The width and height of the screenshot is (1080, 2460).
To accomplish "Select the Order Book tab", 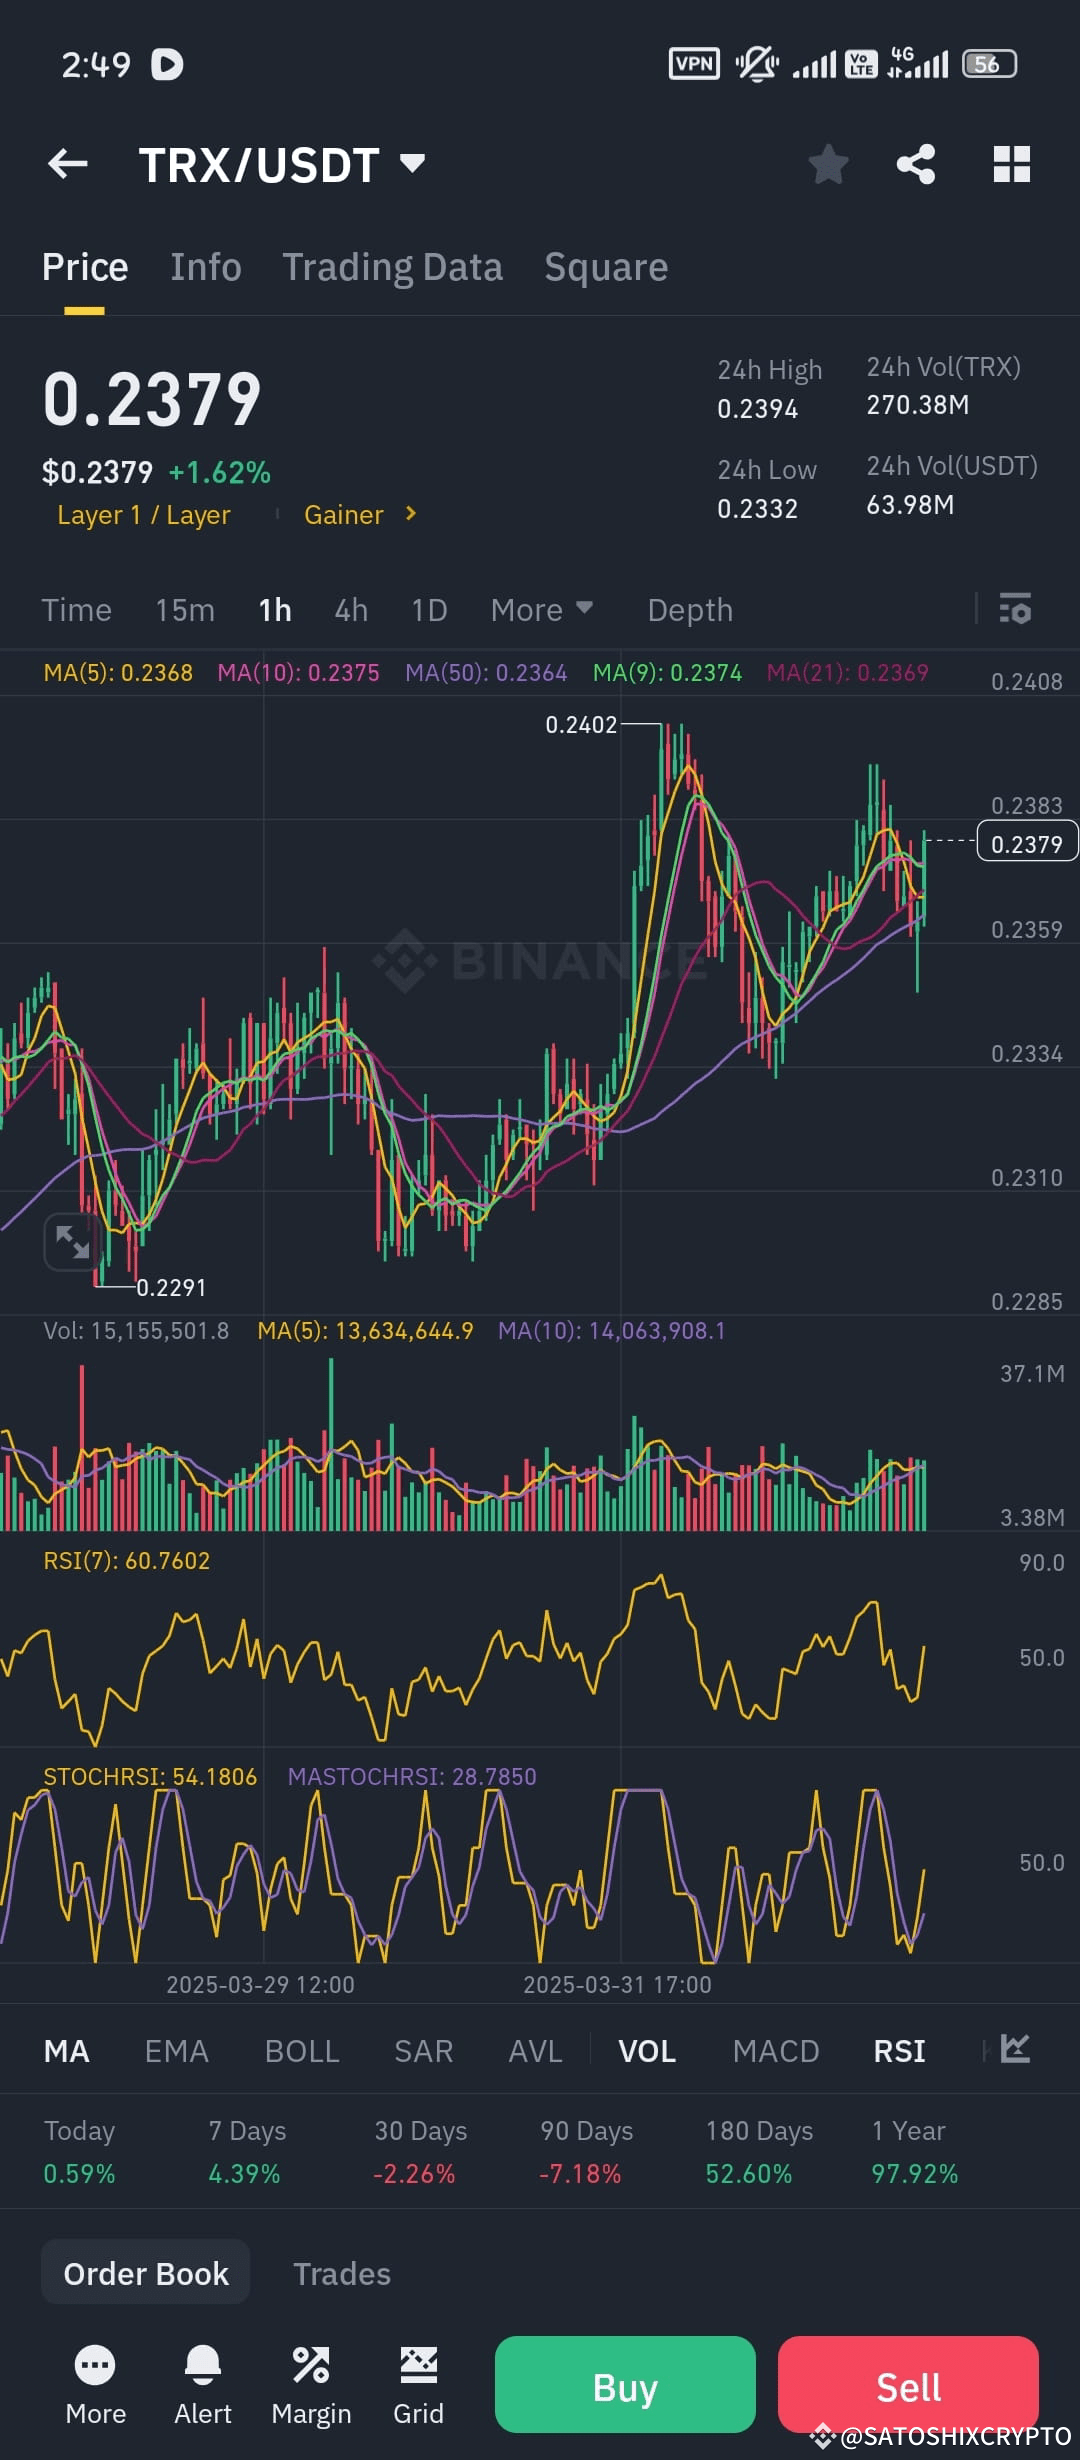I will [x=146, y=2273].
